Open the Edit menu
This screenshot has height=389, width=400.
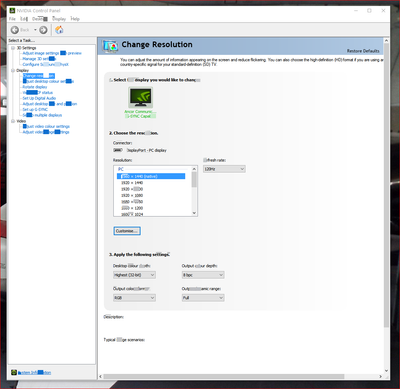[x=24, y=19]
